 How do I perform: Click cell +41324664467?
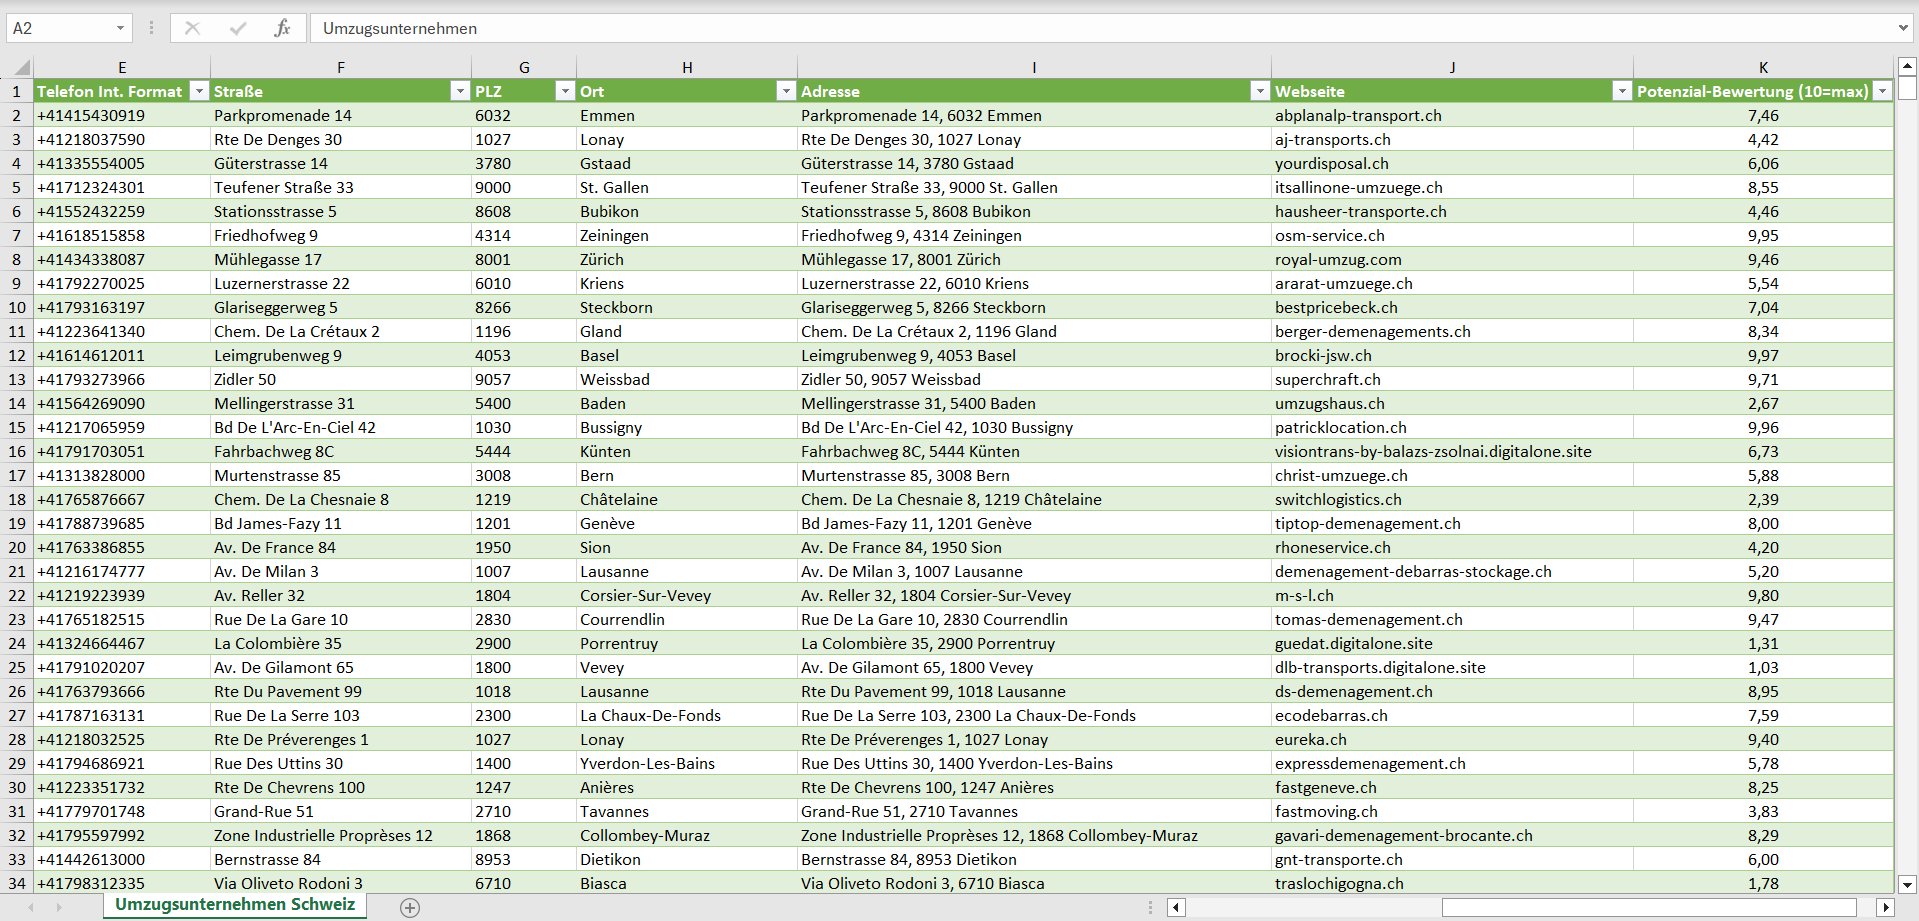coord(122,643)
